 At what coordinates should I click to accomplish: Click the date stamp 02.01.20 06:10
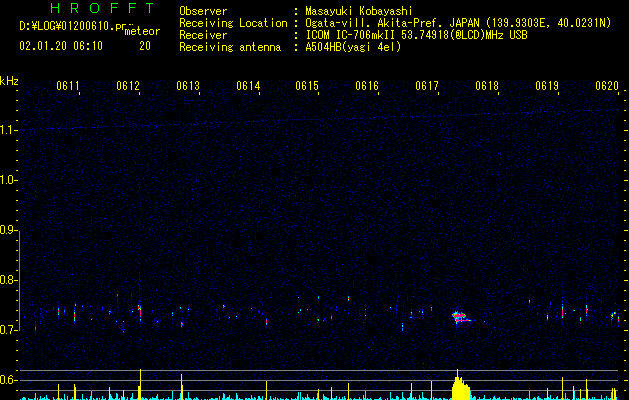tap(61, 46)
